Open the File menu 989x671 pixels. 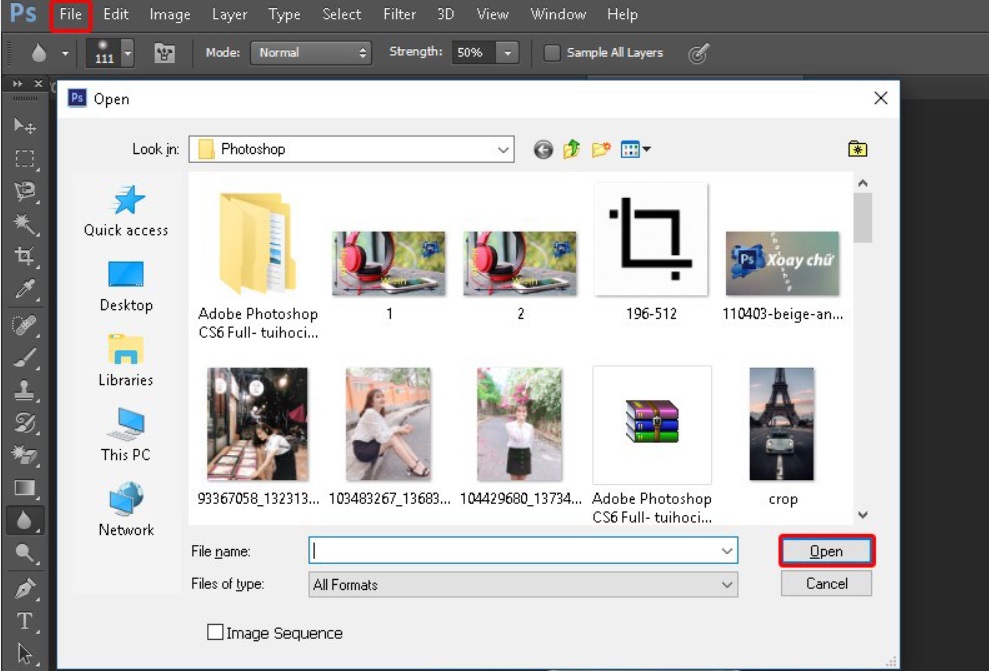tap(70, 14)
